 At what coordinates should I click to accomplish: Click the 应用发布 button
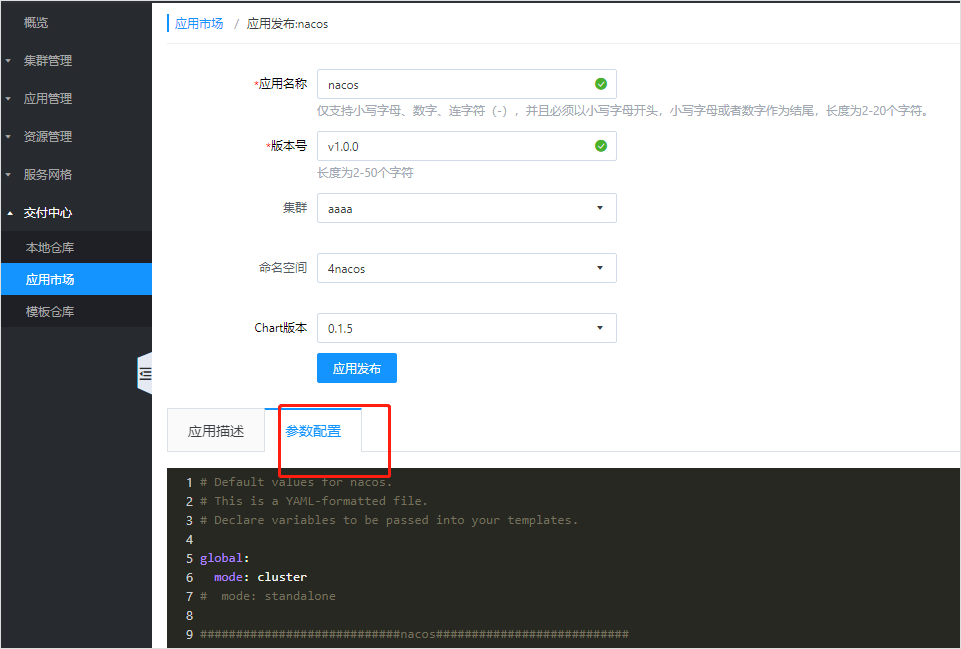[x=356, y=368]
